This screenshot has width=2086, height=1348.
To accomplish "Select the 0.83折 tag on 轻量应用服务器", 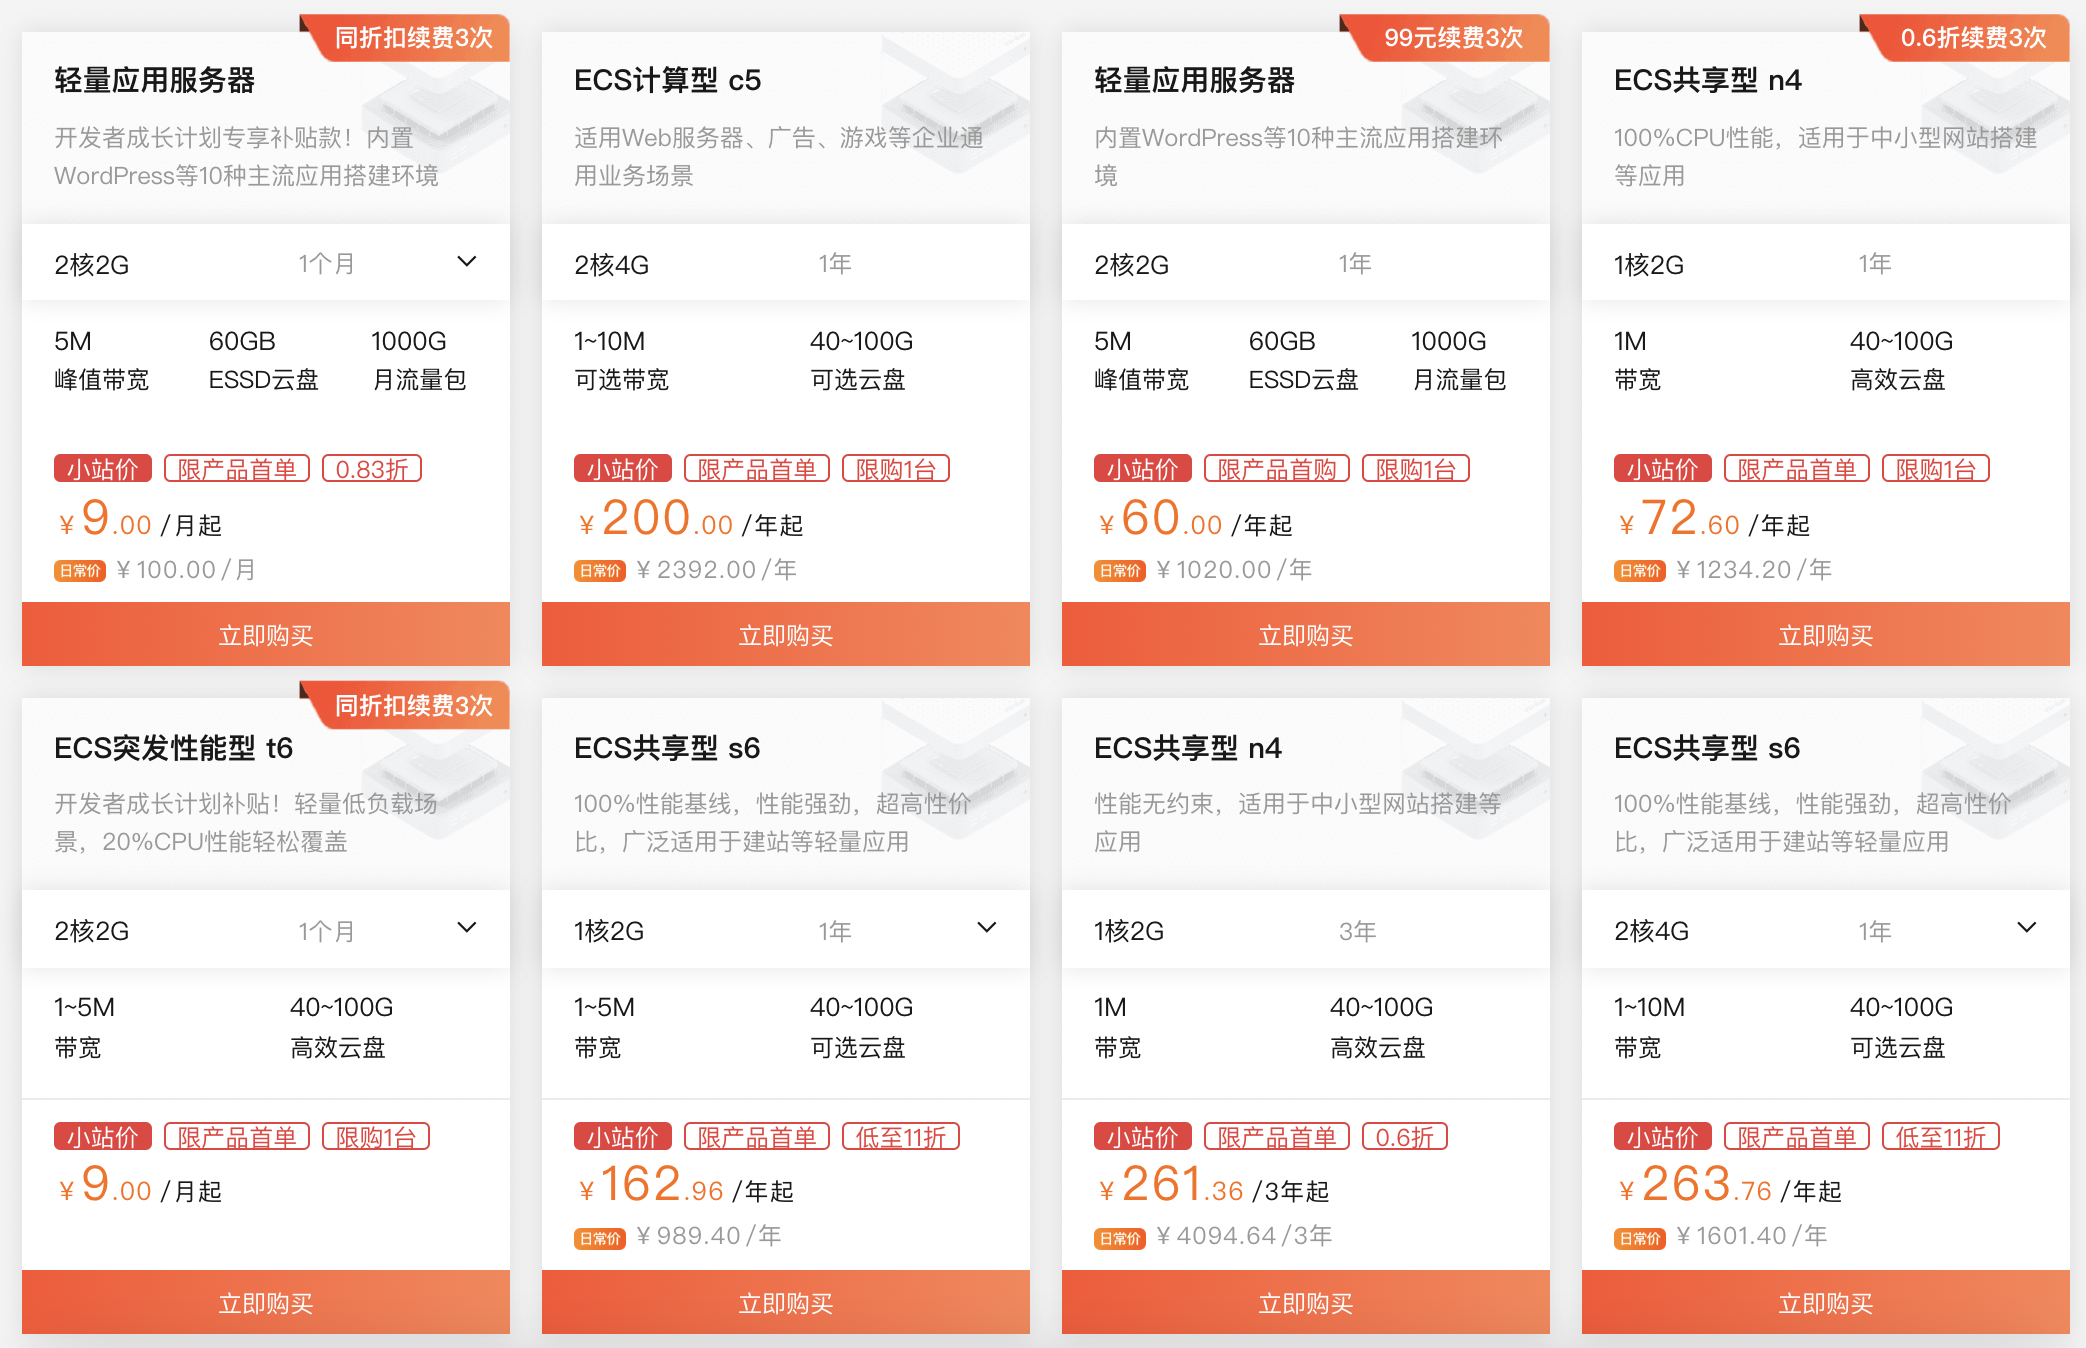I will (371, 467).
